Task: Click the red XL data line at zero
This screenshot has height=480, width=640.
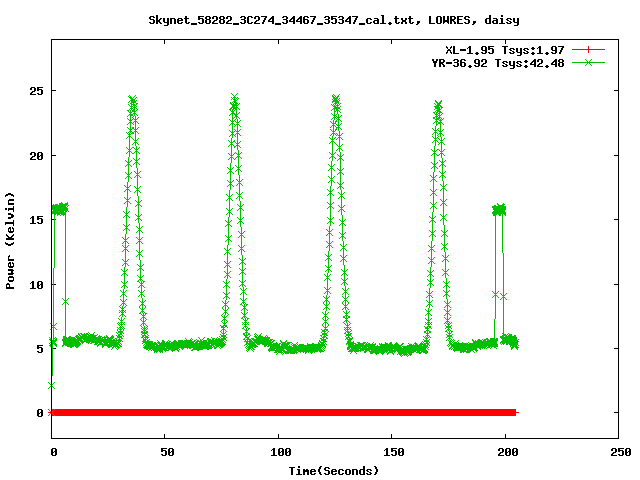Action: pyautogui.click(x=284, y=413)
